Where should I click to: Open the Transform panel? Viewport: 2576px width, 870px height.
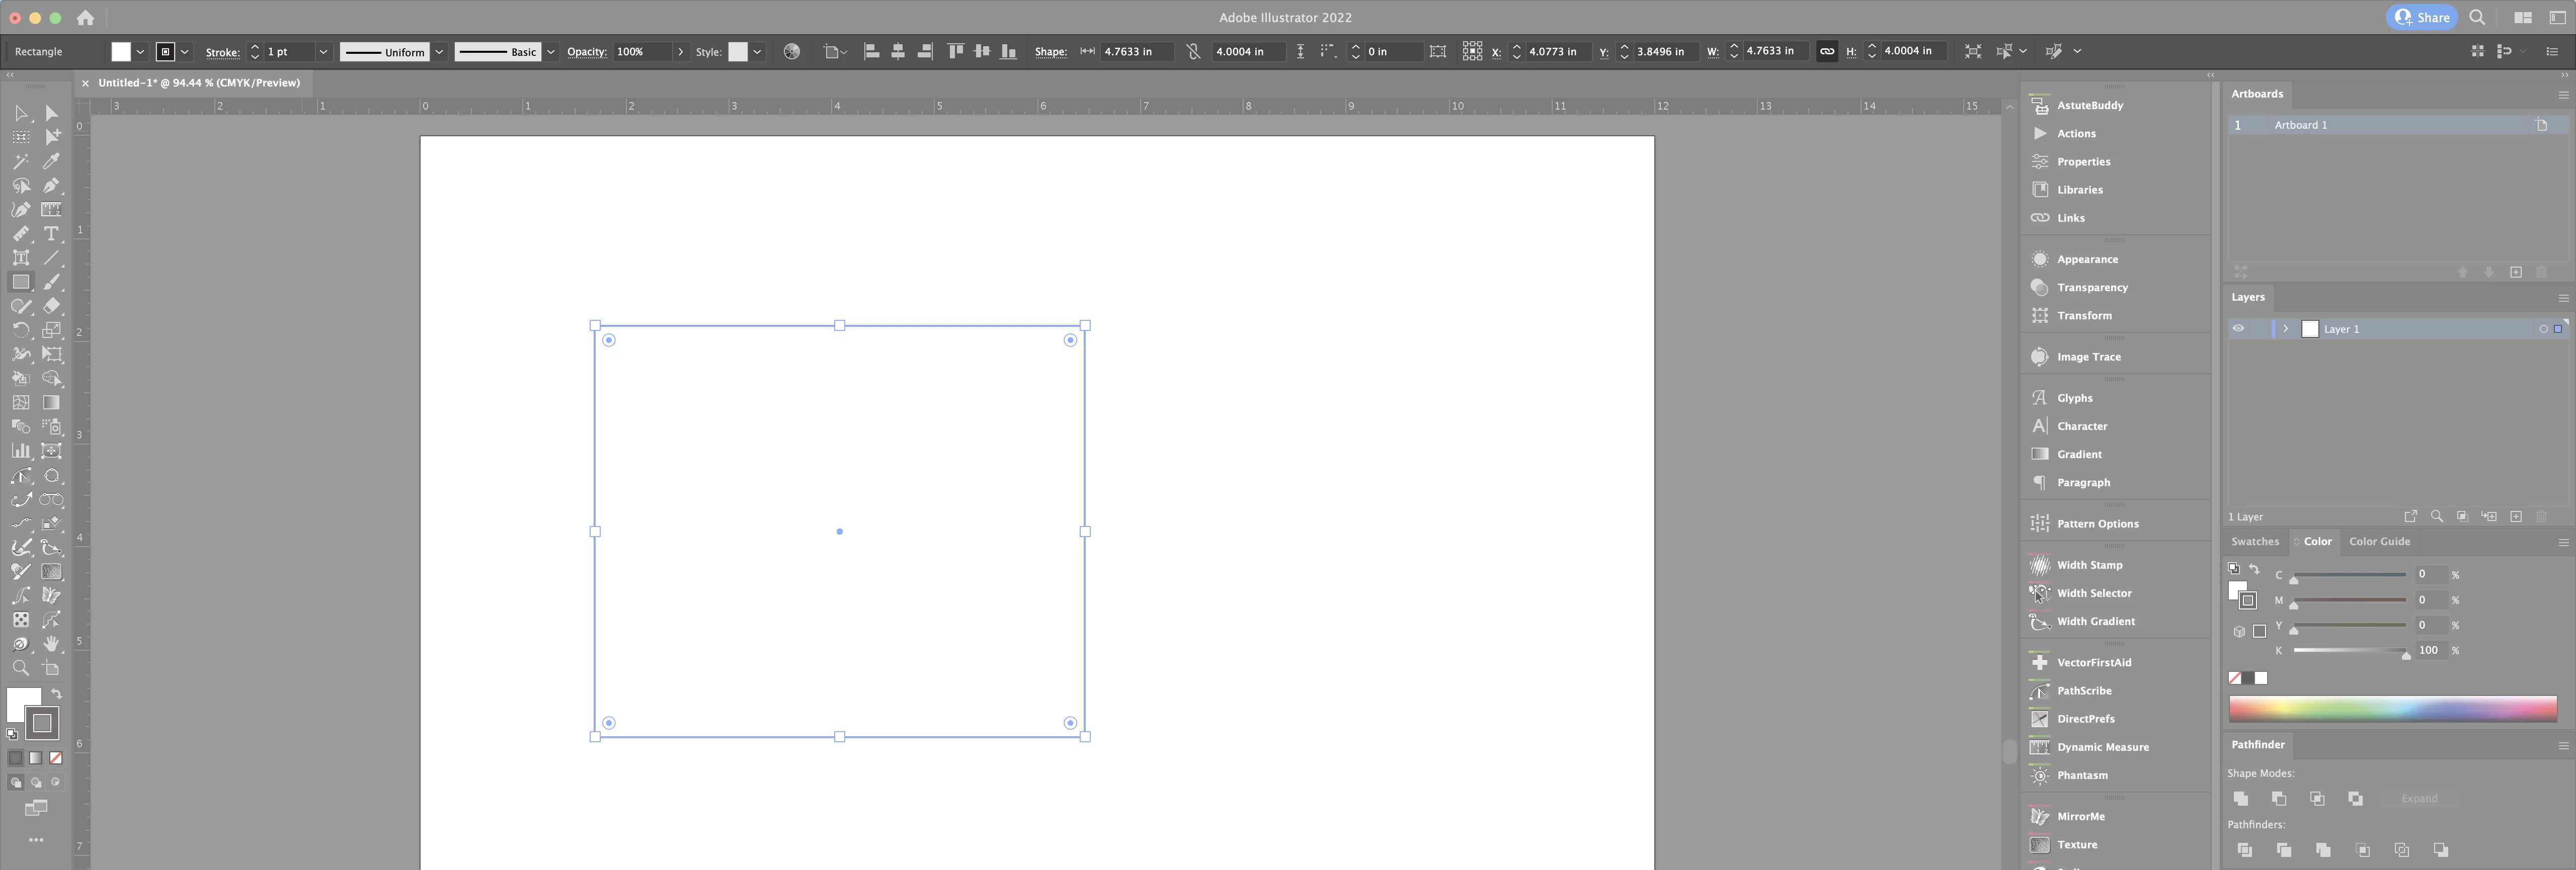pos(2084,316)
